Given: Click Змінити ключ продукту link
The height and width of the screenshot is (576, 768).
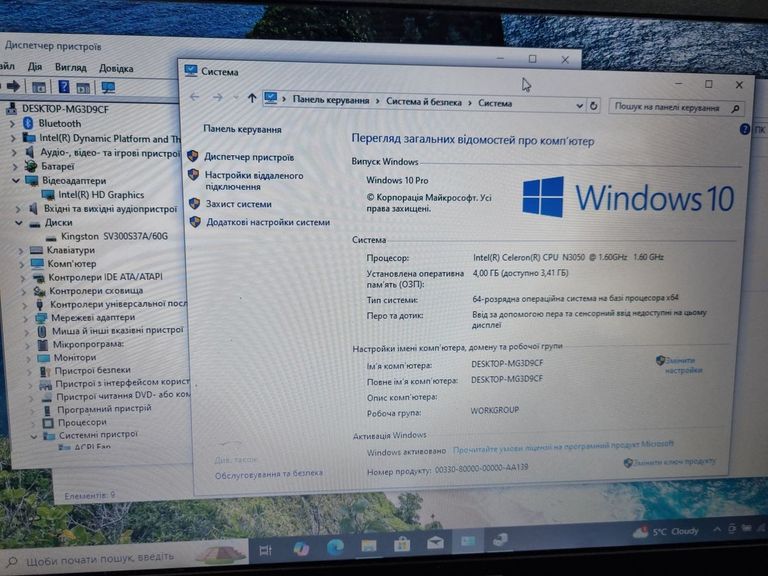Looking at the screenshot, I should (x=674, y=462).
